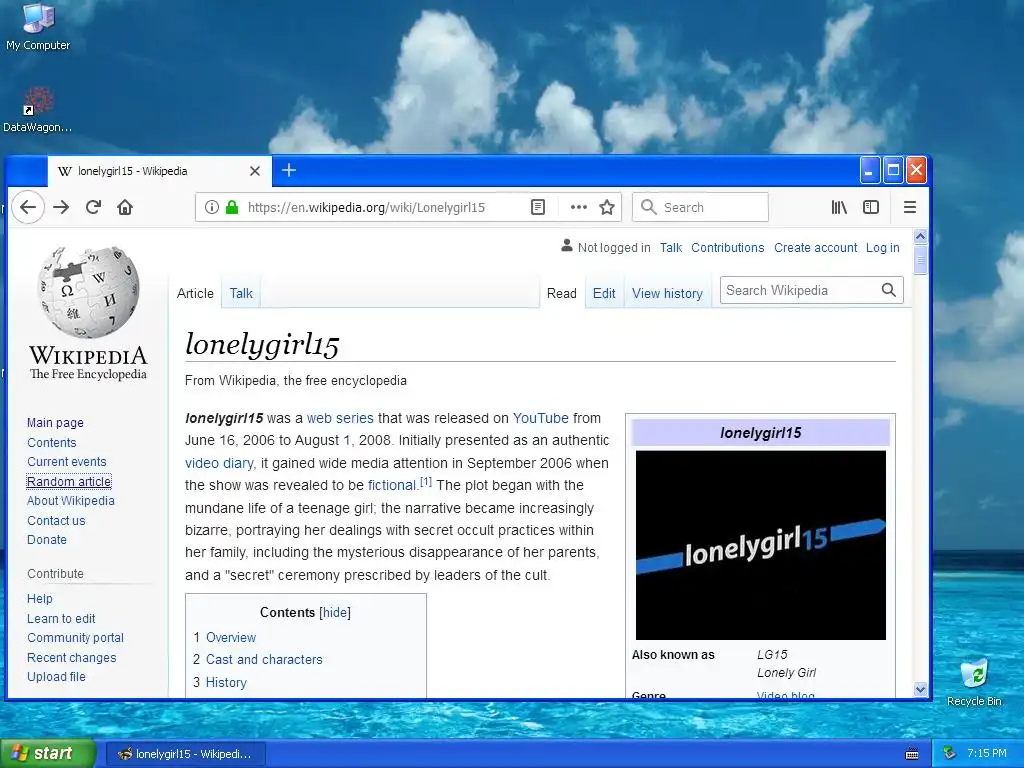Click the Wikipedia globe logo
Image resolution: width=1024 pixels, height=768 pixels.
[89, 292]
